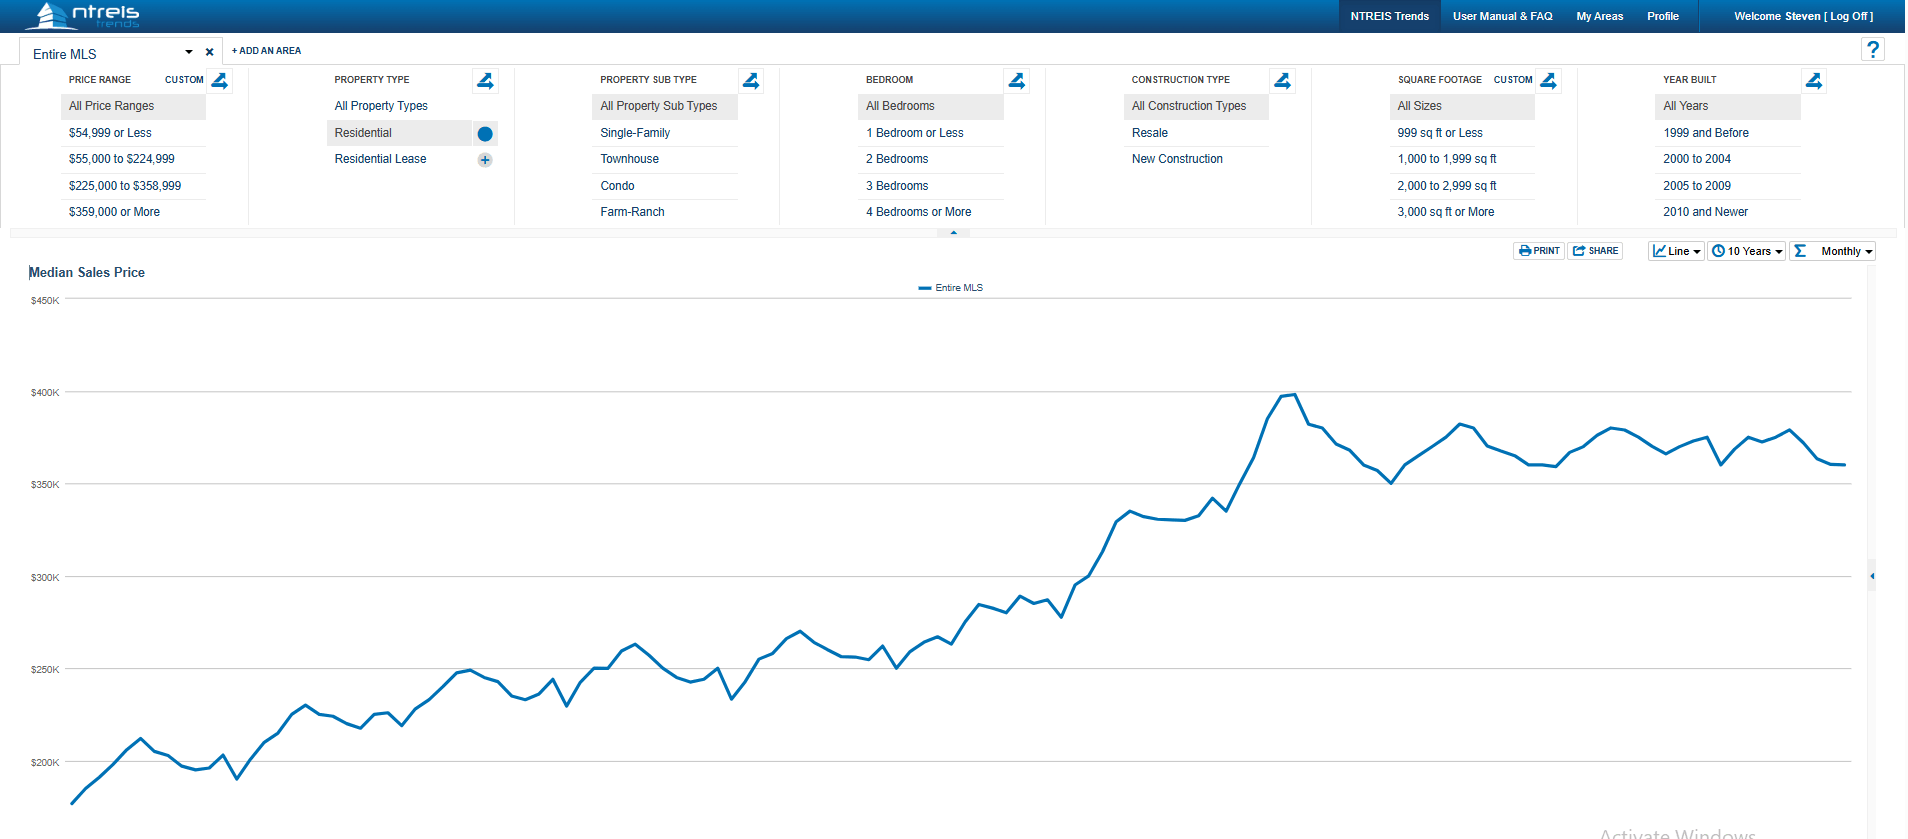The width and height of the screenshot is (1908, 839).
Task: Open the help question mark icon
Action: 1873,50
